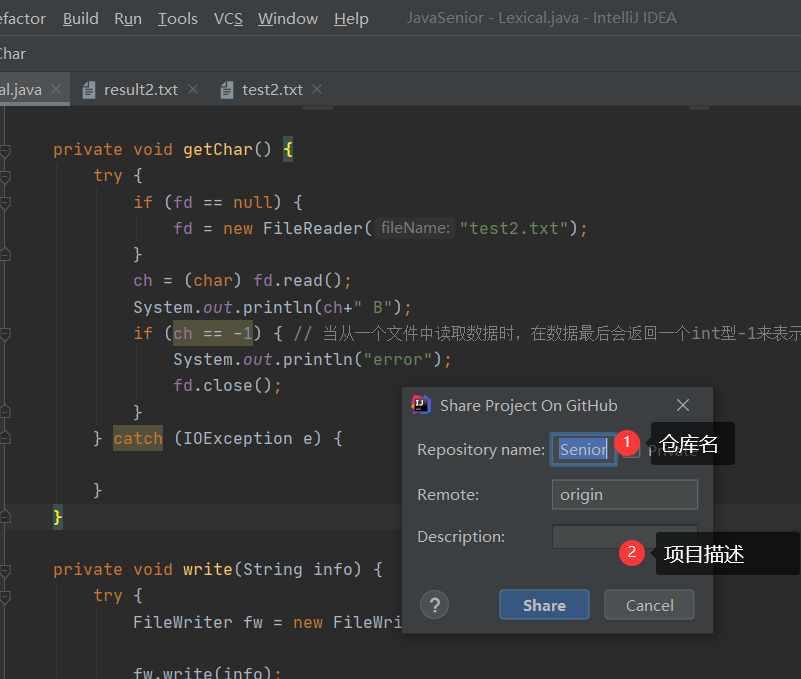
Task: Click the fold end marker beside catch line
Action: 5,437
